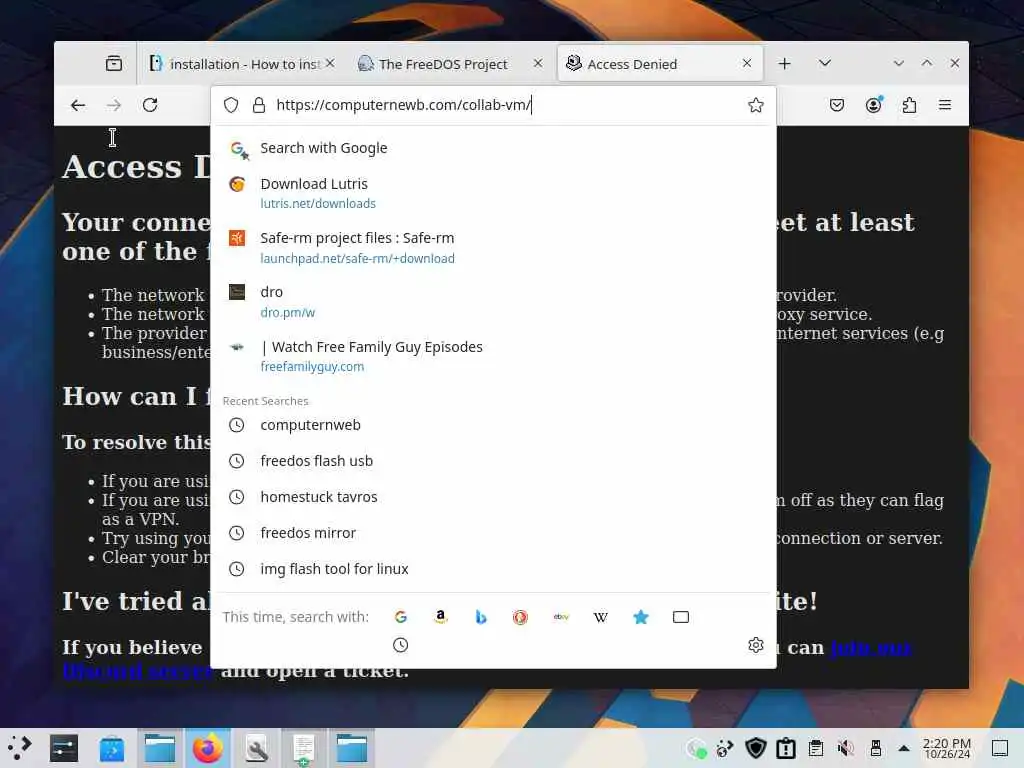Image resolution: width=1024 pixels, height=768 pixels.
Task: Search this time with DuckDuckGo icon
Action: (x=520, y=616)
